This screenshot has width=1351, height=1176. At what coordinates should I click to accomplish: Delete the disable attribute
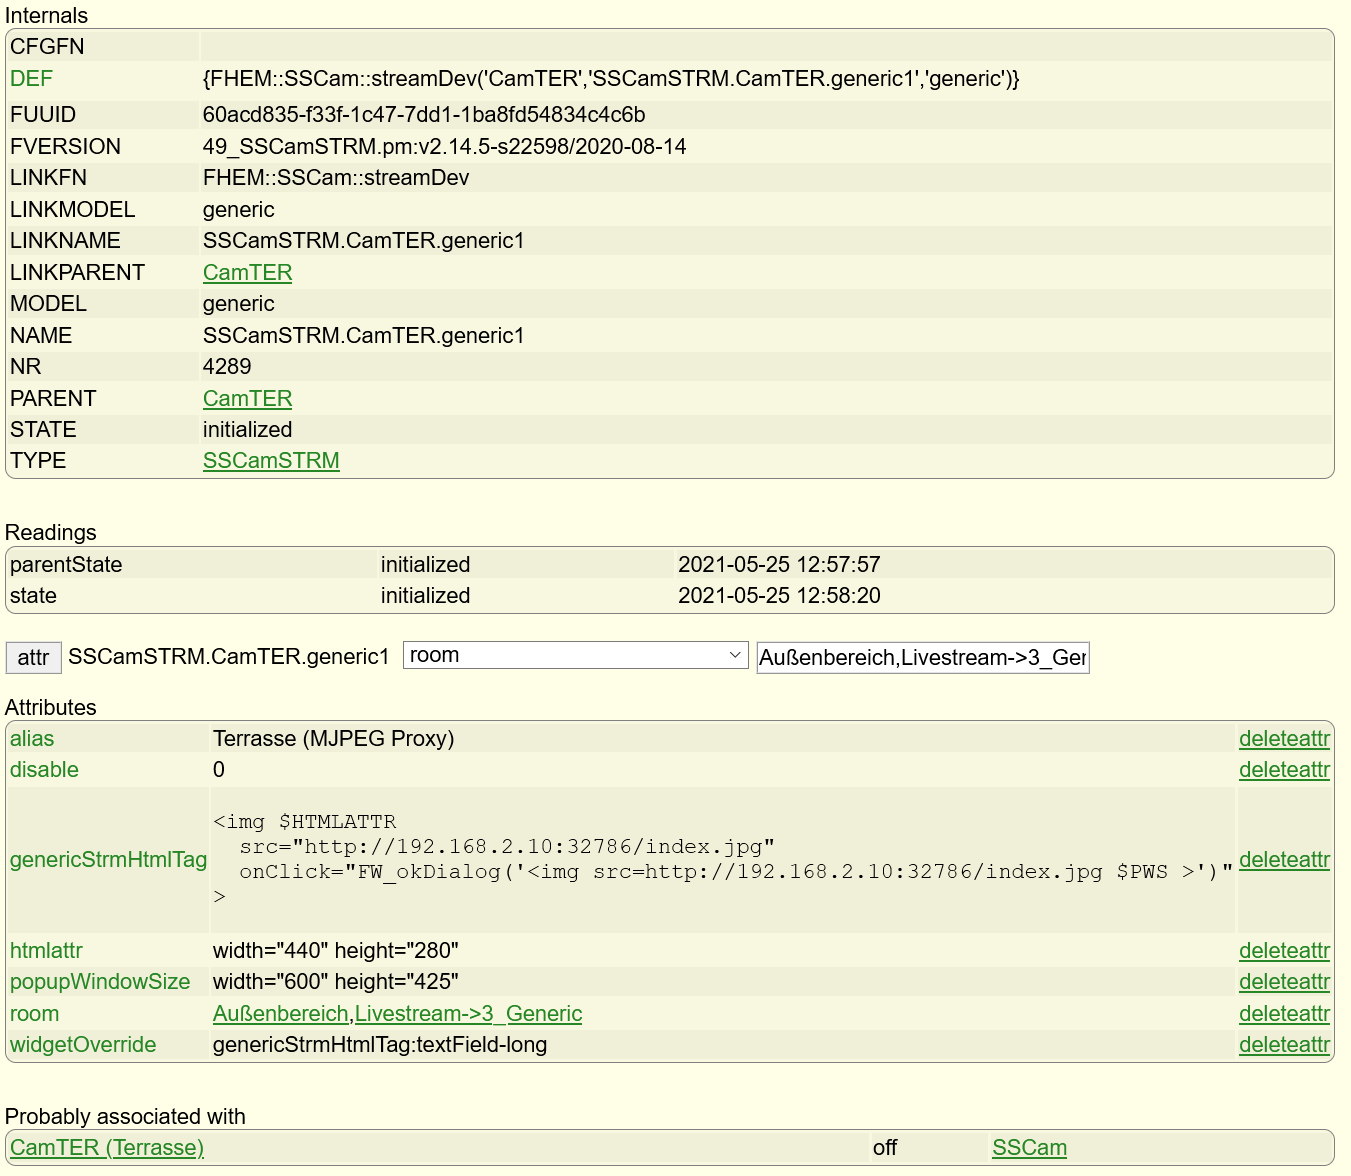click(x=1284, y=770)
